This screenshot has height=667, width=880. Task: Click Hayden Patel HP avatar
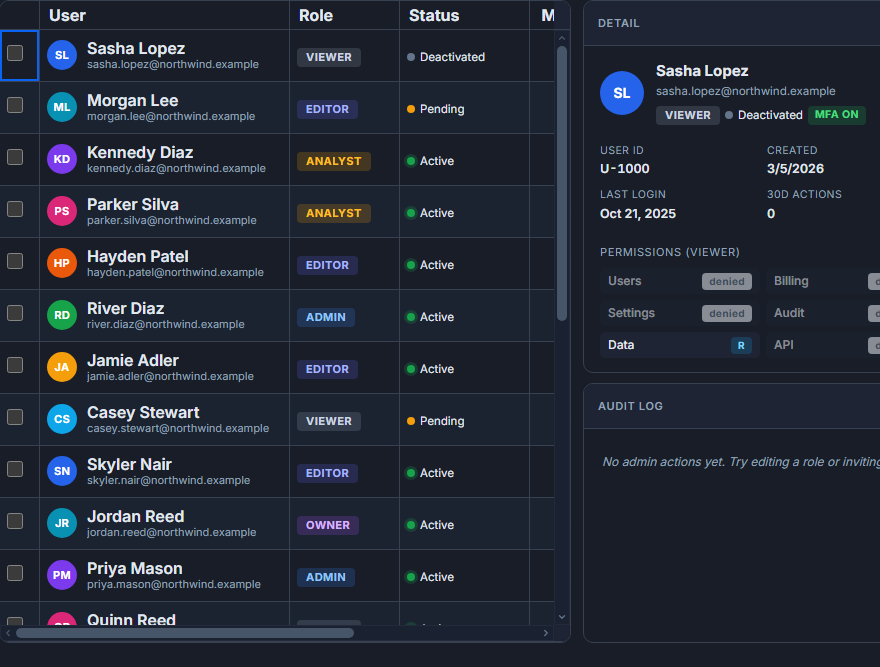point(62,263)
